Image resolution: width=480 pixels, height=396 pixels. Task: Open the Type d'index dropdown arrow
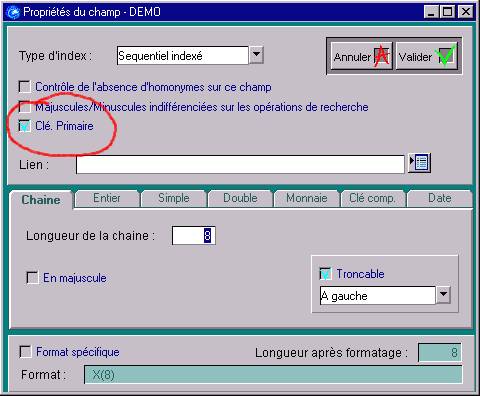click(256, 55)
